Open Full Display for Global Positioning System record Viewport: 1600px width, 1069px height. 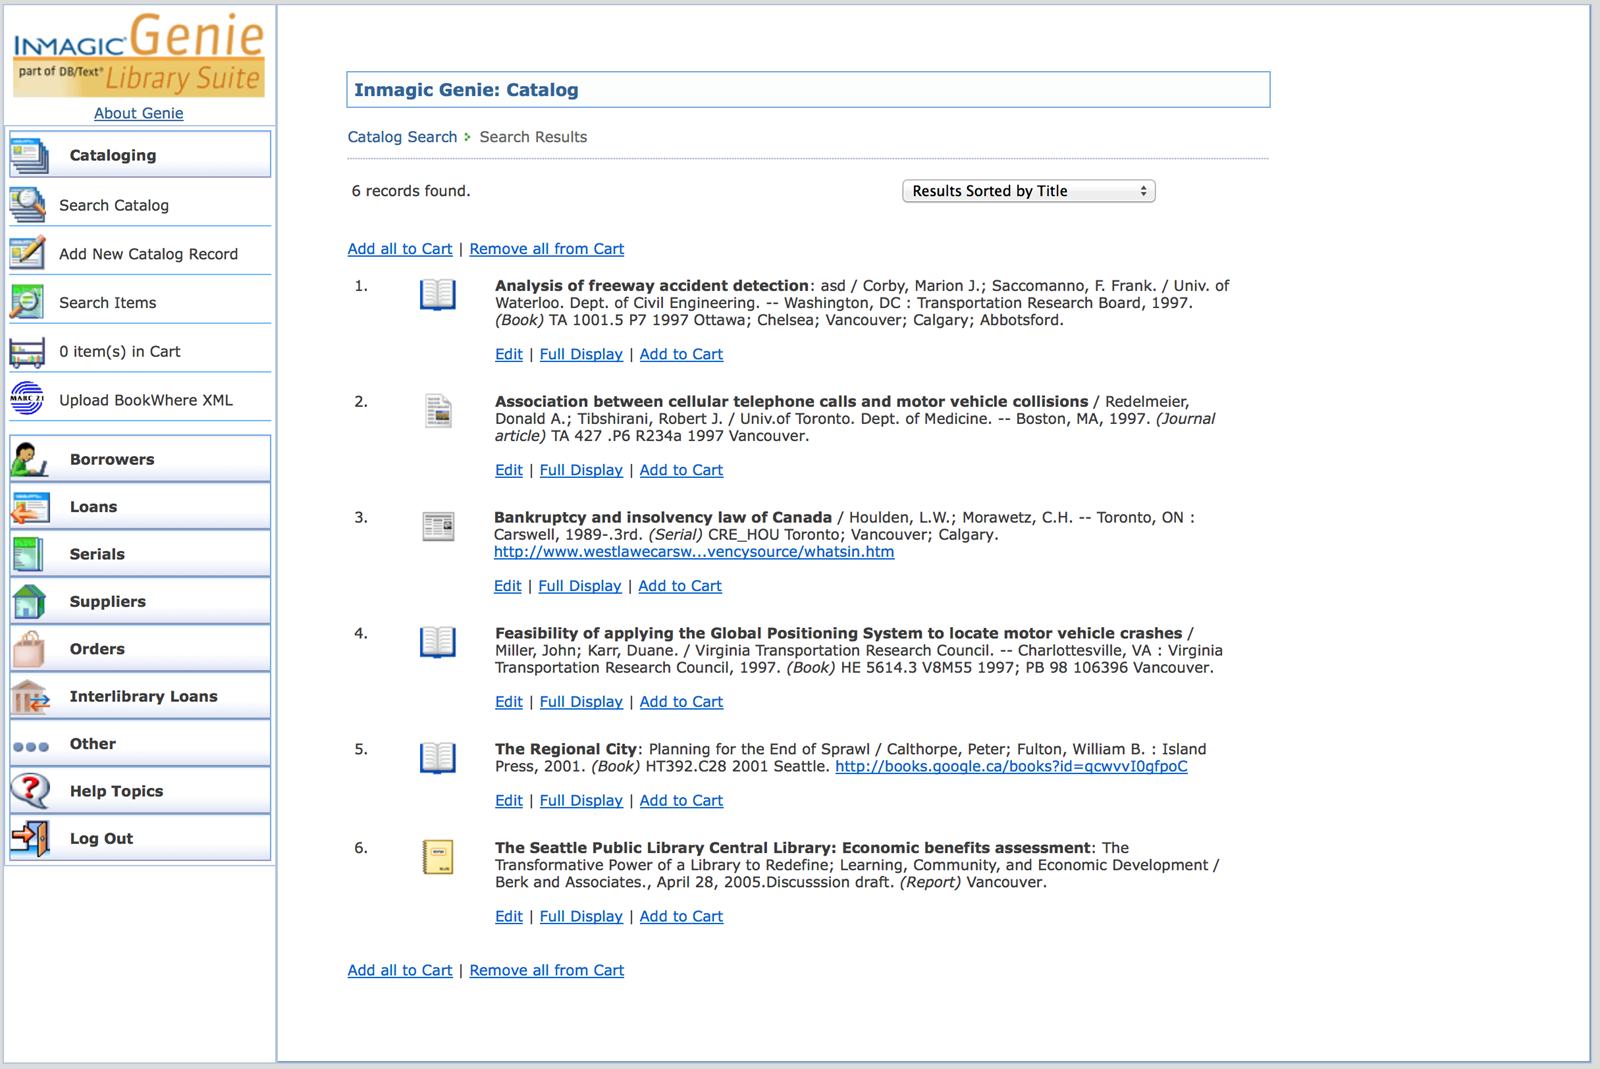[x=581, y=702]
